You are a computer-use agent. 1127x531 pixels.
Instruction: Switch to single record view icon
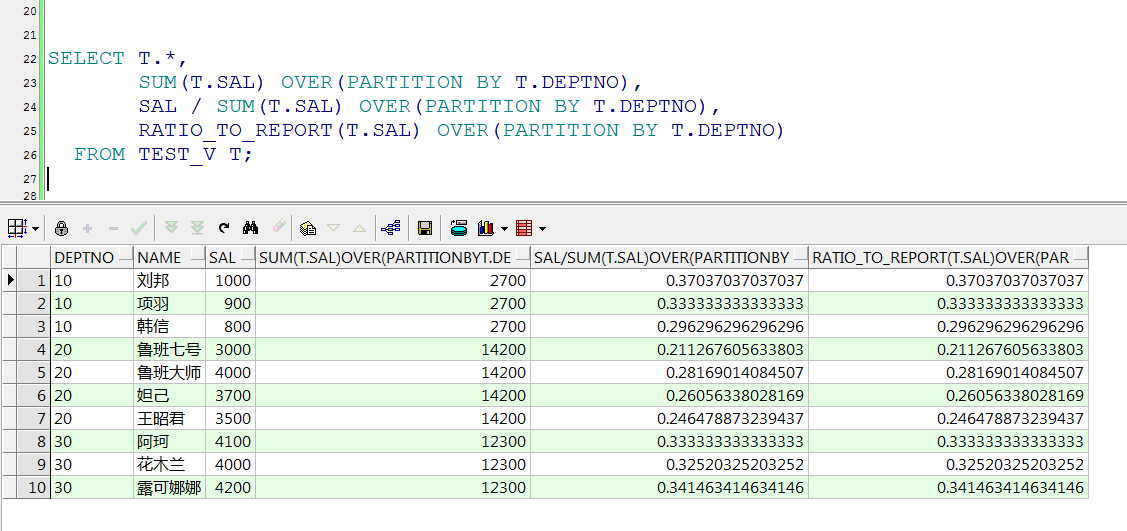tap(308, 228)
